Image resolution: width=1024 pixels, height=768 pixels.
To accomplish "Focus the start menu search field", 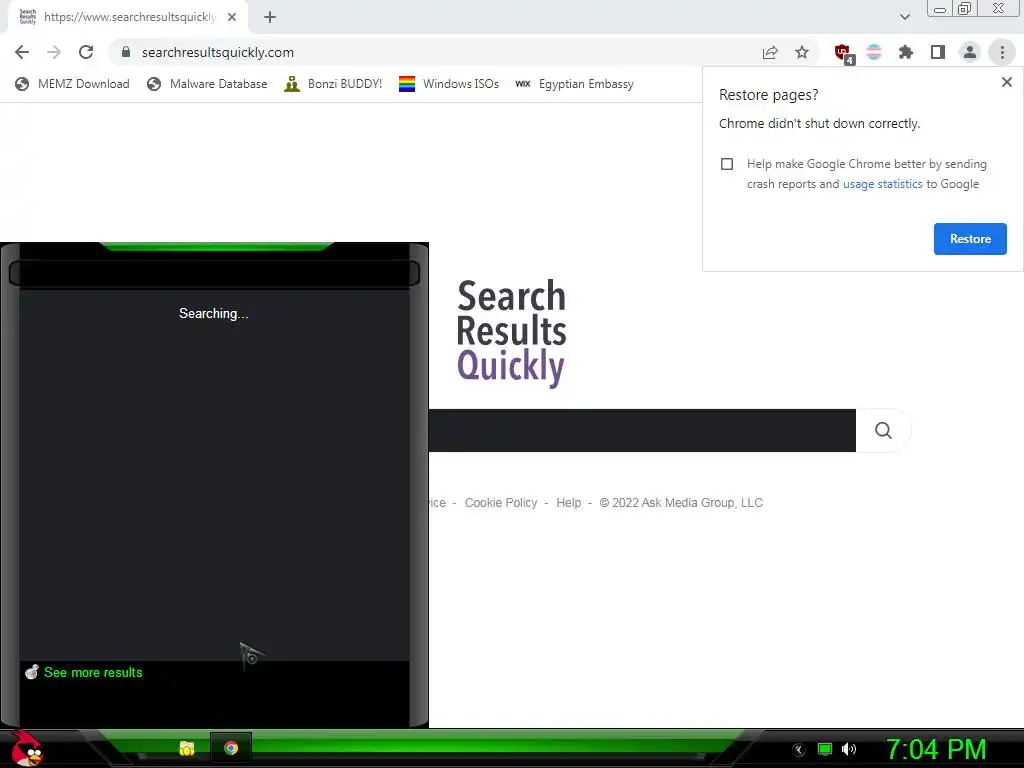I will [x=214, y=273].
